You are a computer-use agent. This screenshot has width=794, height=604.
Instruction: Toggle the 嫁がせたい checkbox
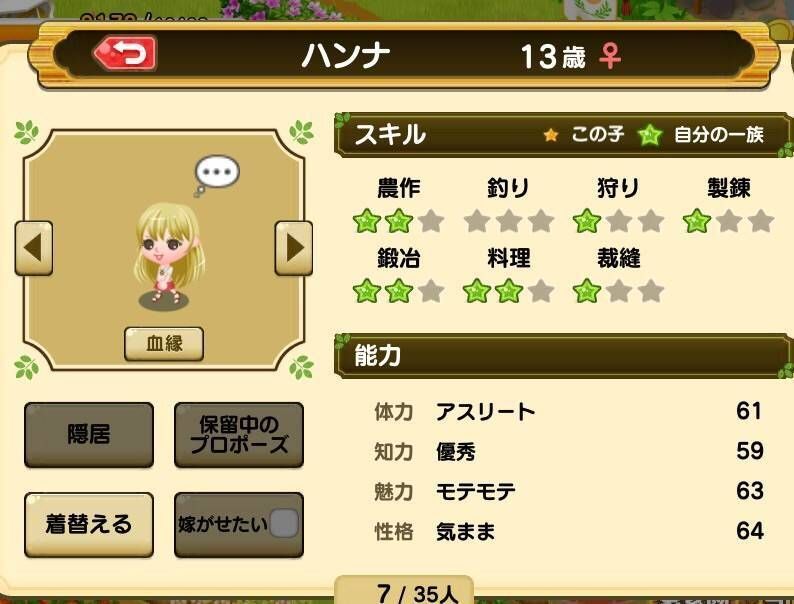coord(284,523)
